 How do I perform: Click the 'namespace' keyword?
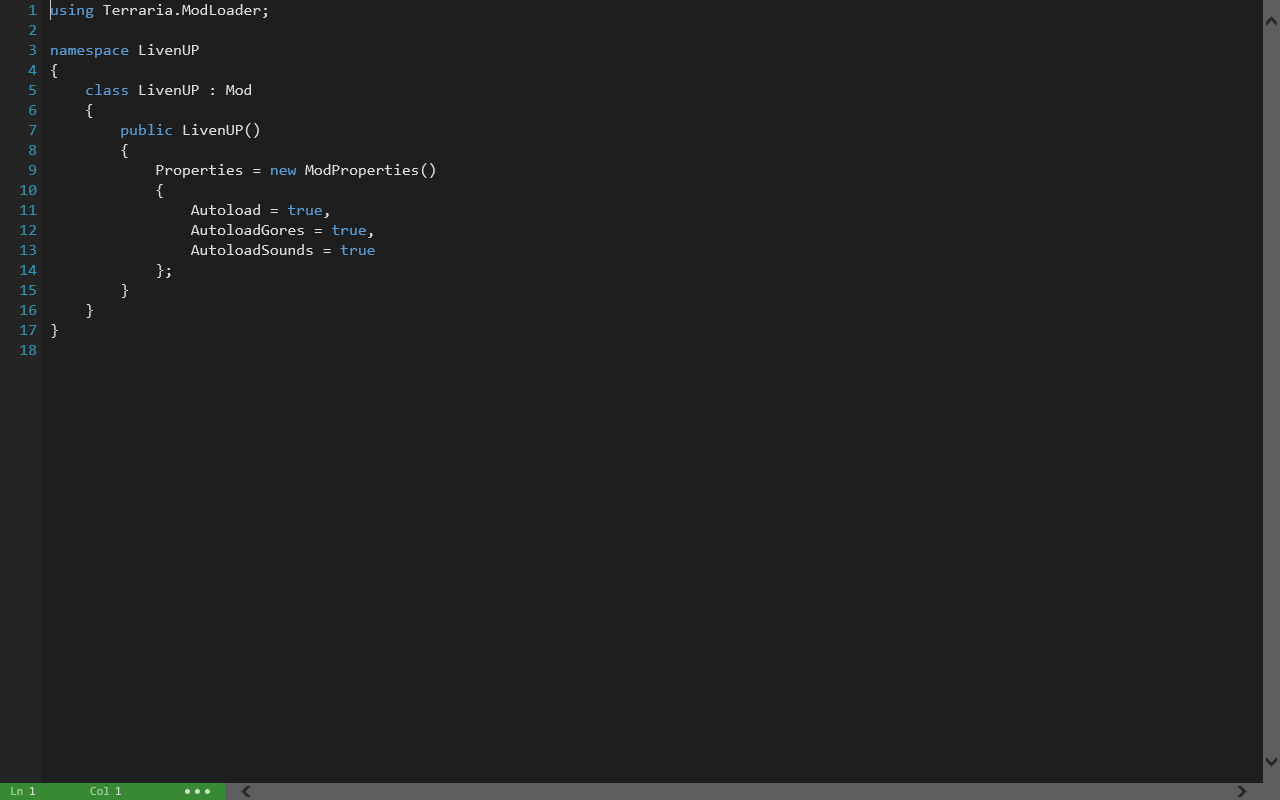click(x=89, y=51)
